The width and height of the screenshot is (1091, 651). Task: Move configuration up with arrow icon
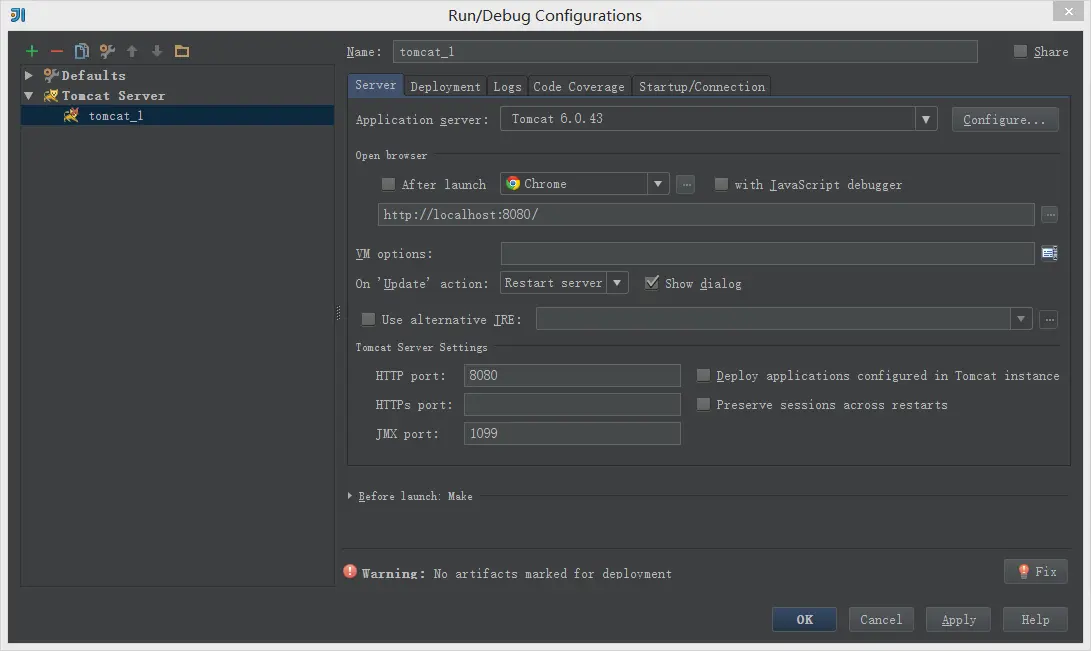pos(132,51)
